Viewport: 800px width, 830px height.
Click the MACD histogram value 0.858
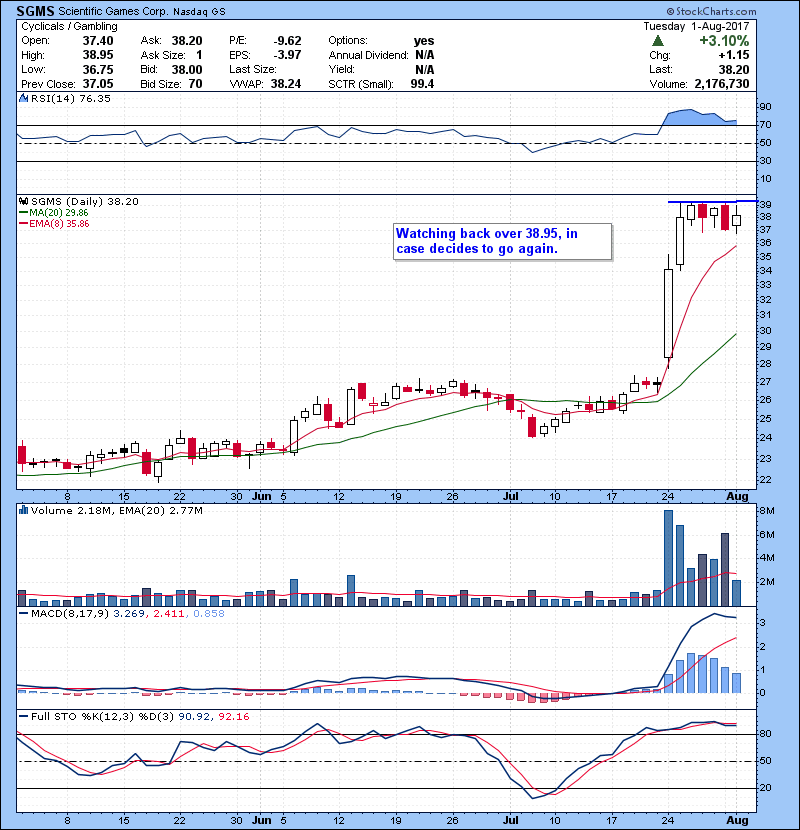[209, 614]
